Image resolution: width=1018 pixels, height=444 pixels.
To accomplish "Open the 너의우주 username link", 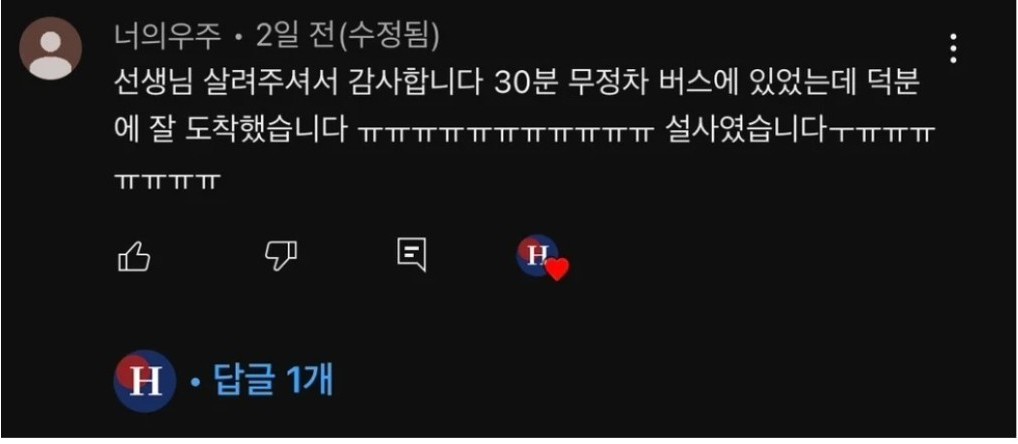I will 168,39.
